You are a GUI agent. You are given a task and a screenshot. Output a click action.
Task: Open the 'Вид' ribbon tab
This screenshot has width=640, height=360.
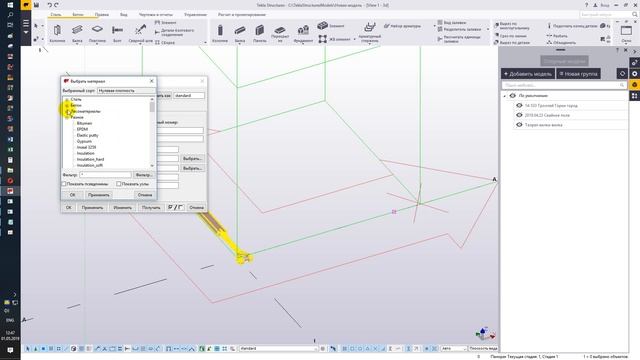[124, 15]
